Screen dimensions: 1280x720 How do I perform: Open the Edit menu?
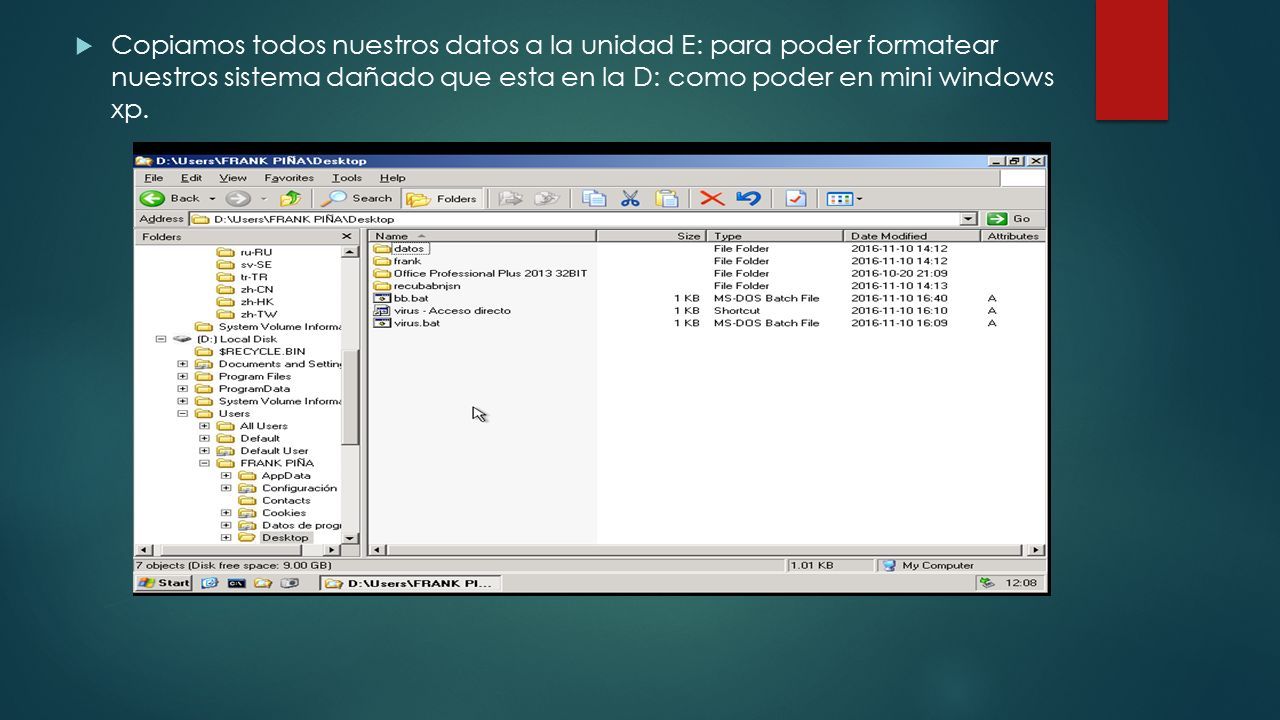191,178
